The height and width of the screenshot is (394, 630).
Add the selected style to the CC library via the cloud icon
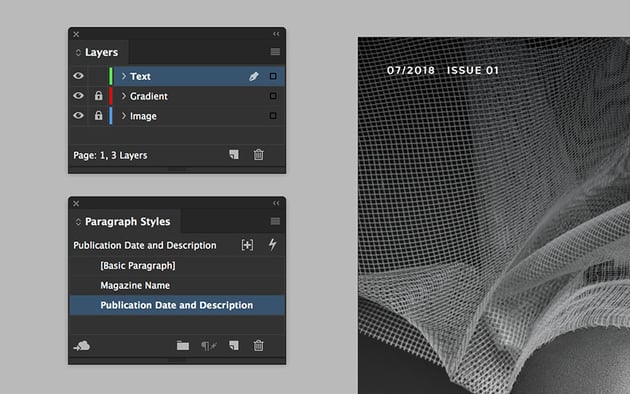[x=82, y=345]
